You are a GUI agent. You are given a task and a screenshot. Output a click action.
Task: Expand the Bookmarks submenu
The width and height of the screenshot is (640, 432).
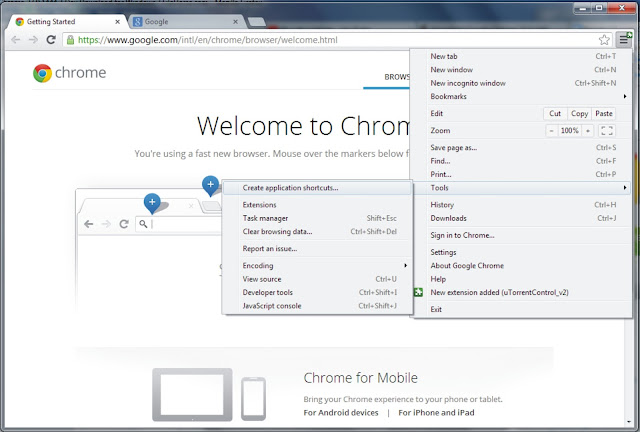(x=523, y=97)
